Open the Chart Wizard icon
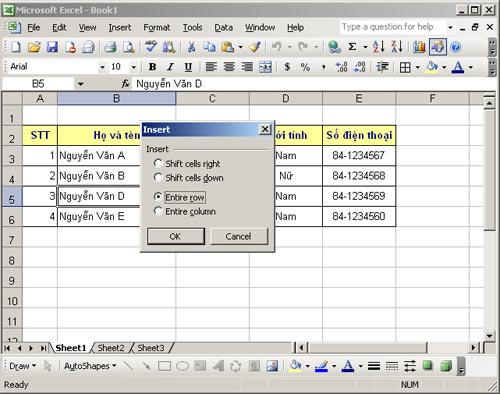The width and height of the screenshot is (500, 394). point(419,47)
